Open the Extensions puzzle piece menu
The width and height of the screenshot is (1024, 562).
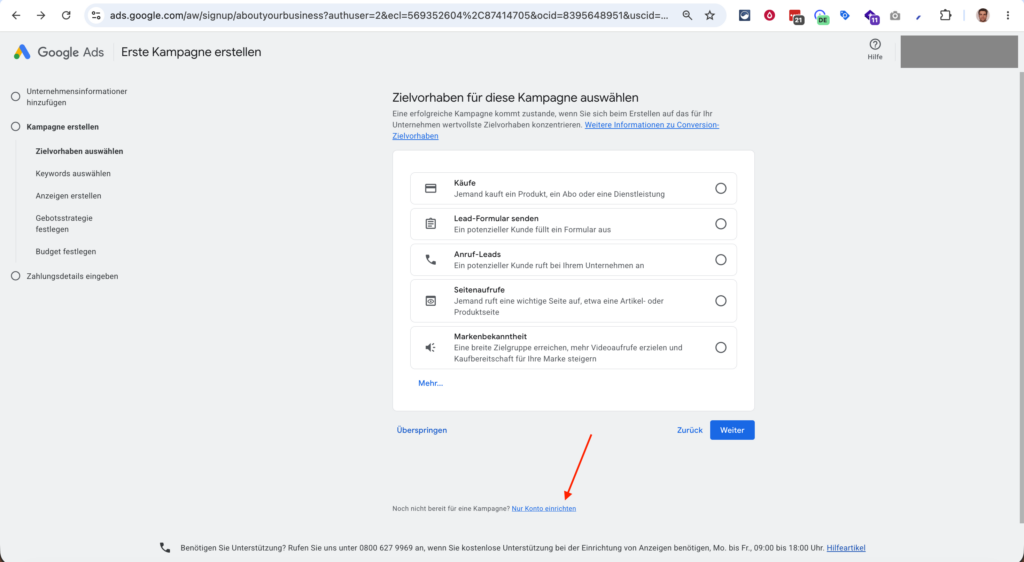click(x=945, y=15)
